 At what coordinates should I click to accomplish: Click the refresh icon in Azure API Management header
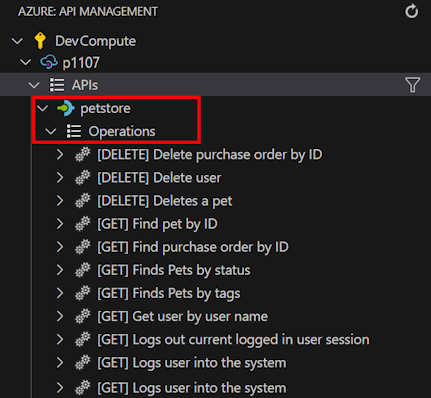point(411,11)
